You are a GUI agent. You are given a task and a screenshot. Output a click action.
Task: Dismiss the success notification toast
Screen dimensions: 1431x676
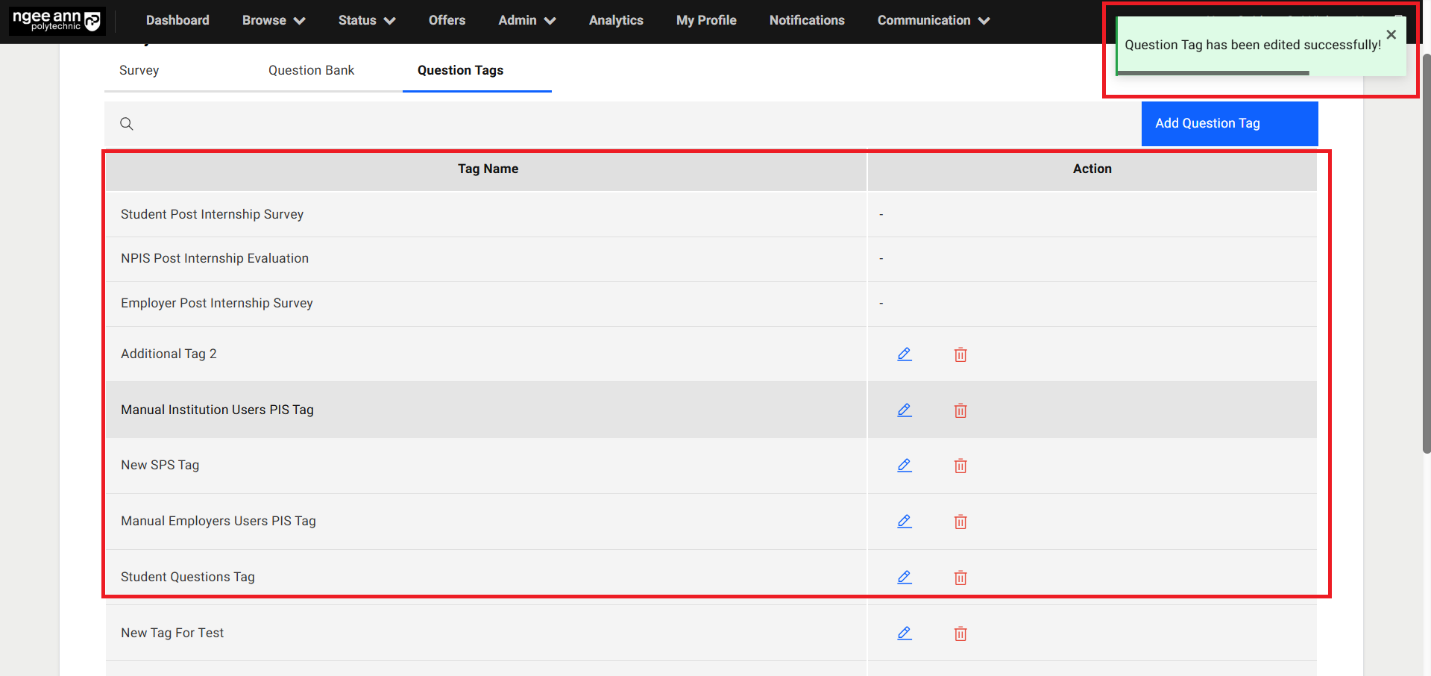click(1390, 35)
